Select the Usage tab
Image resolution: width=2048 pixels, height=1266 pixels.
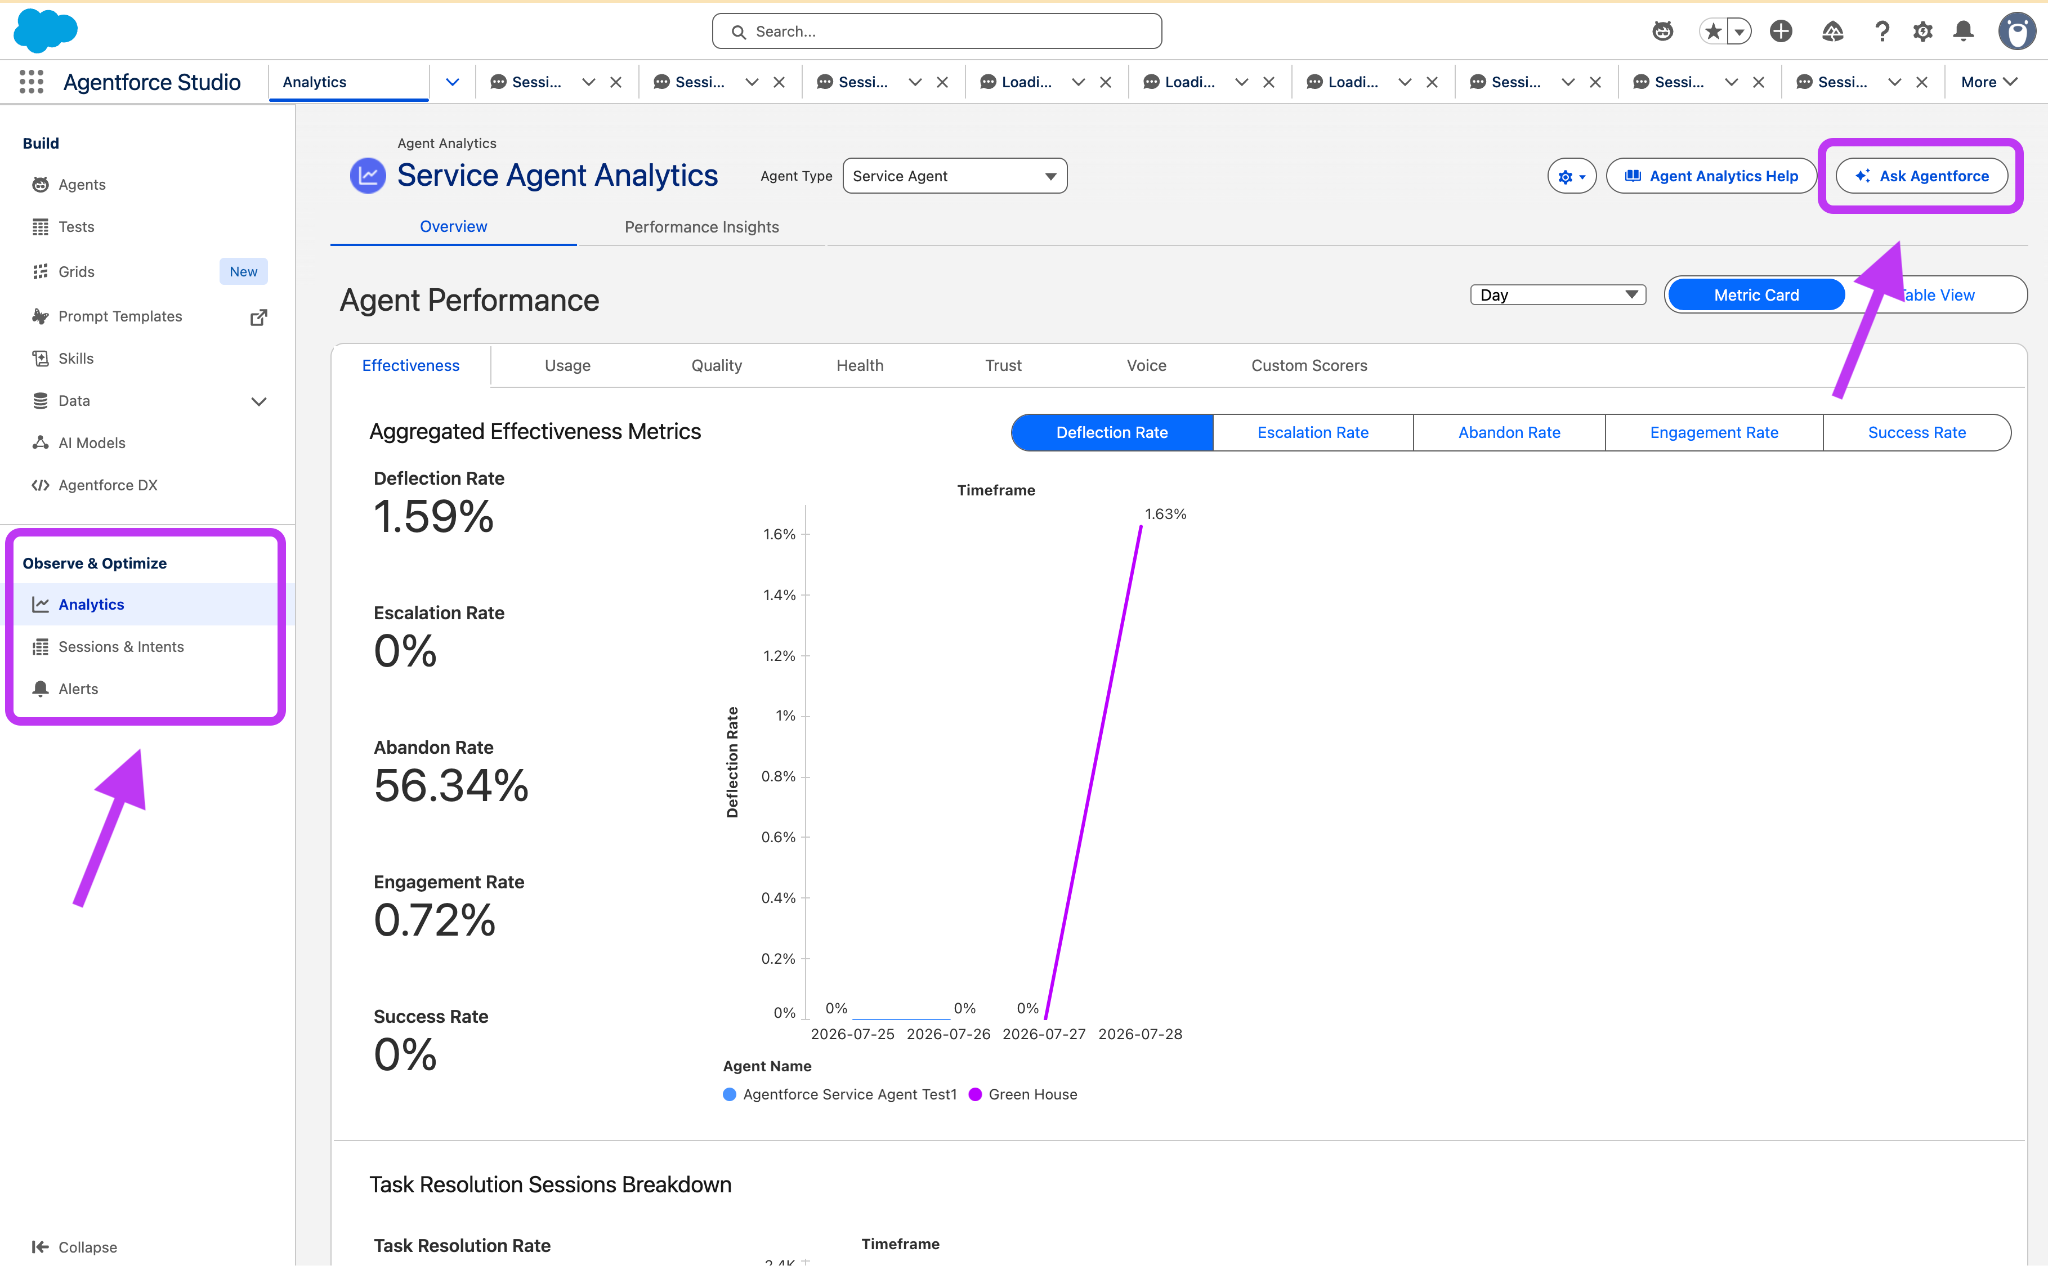567,366
